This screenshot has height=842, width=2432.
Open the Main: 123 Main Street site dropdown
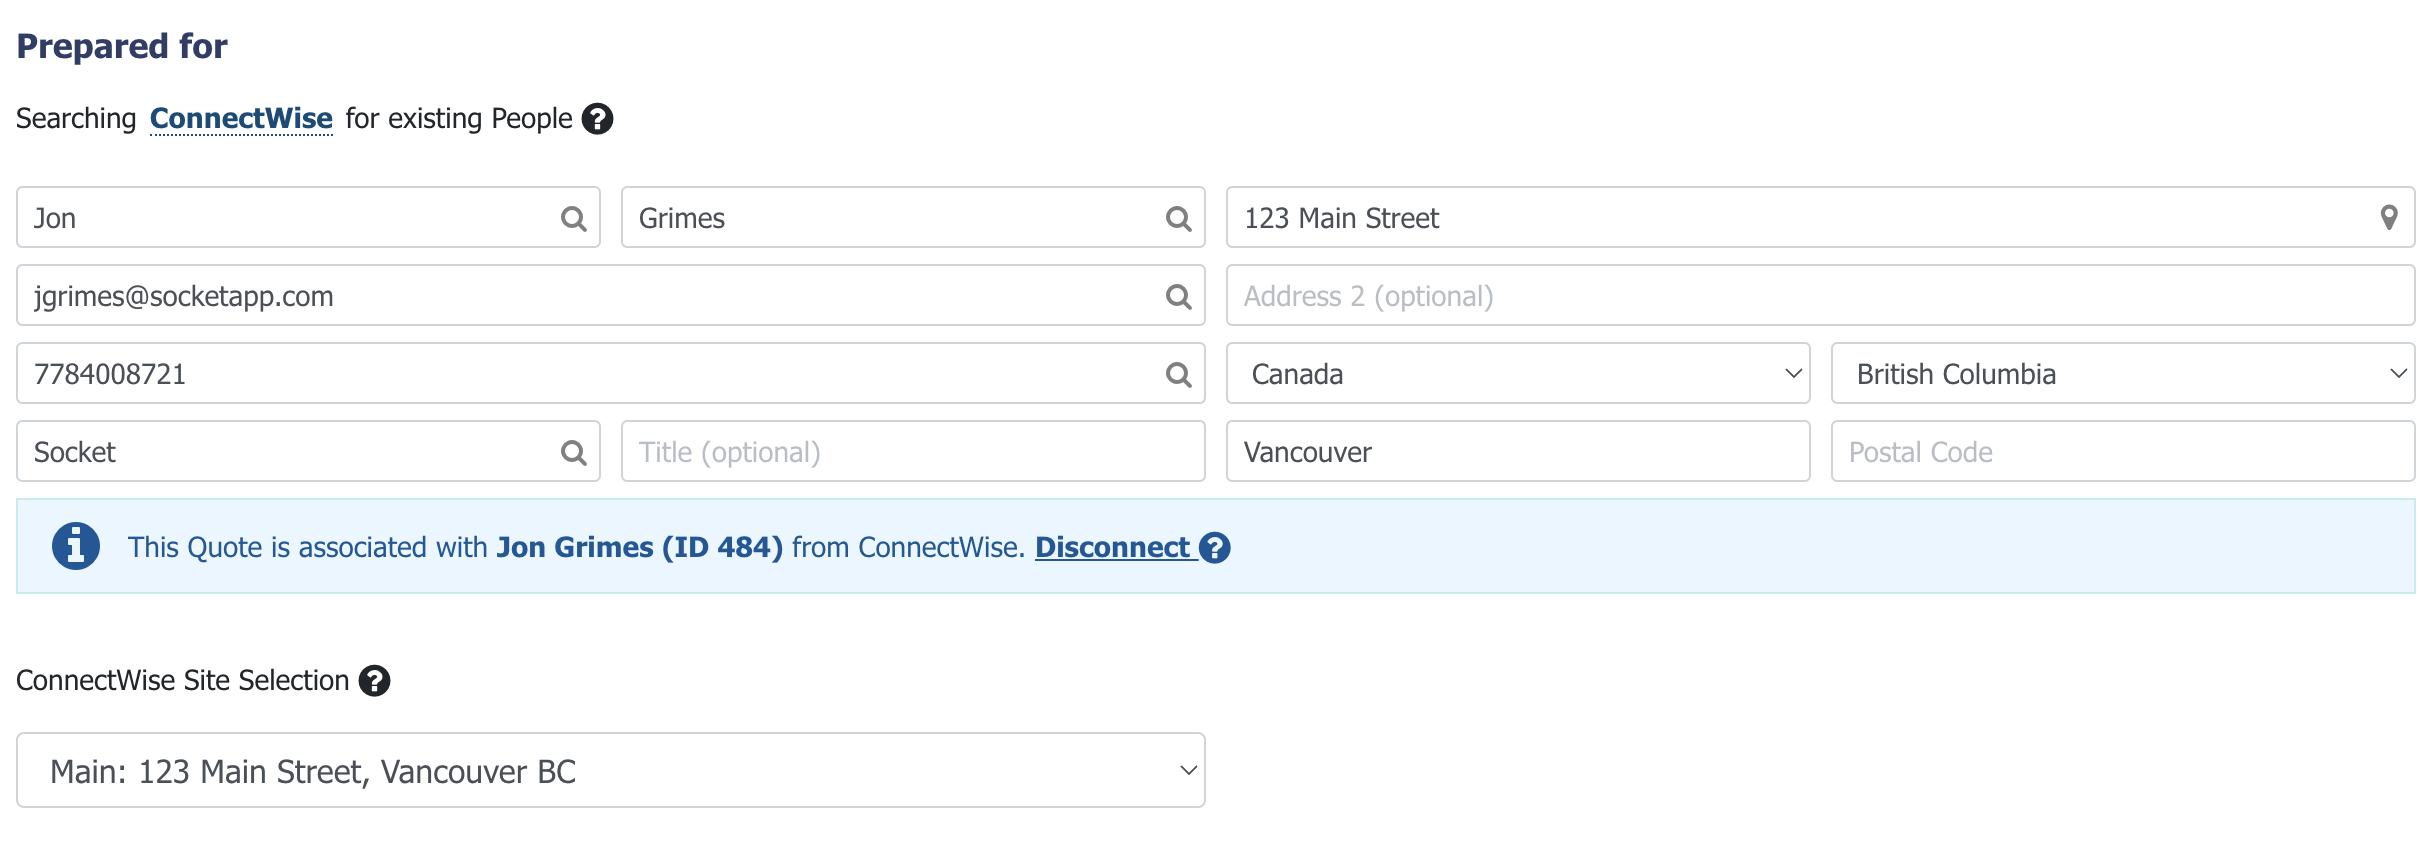tap(611, 771)
